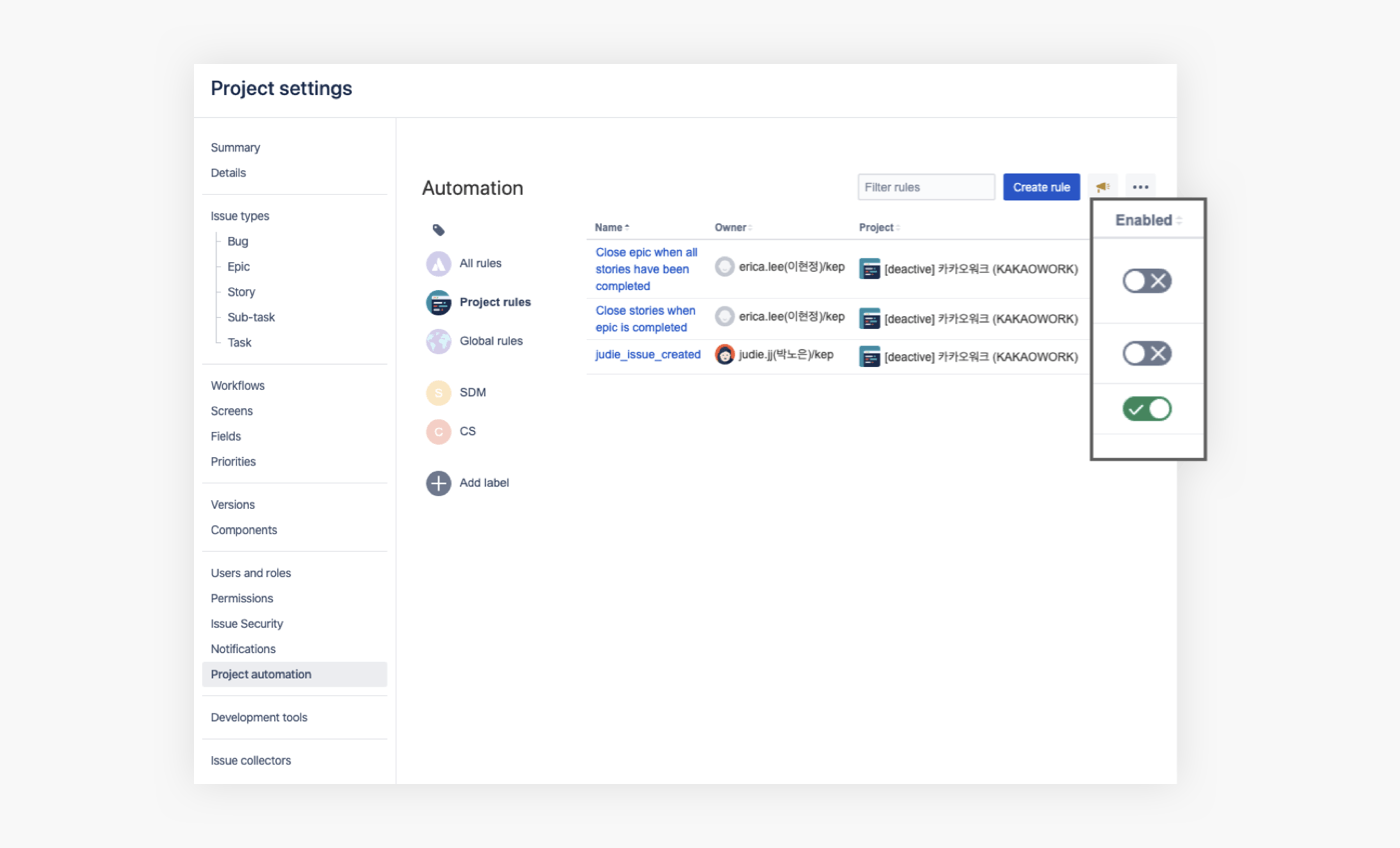Click the tag label icon above All rules

[438, 230]
